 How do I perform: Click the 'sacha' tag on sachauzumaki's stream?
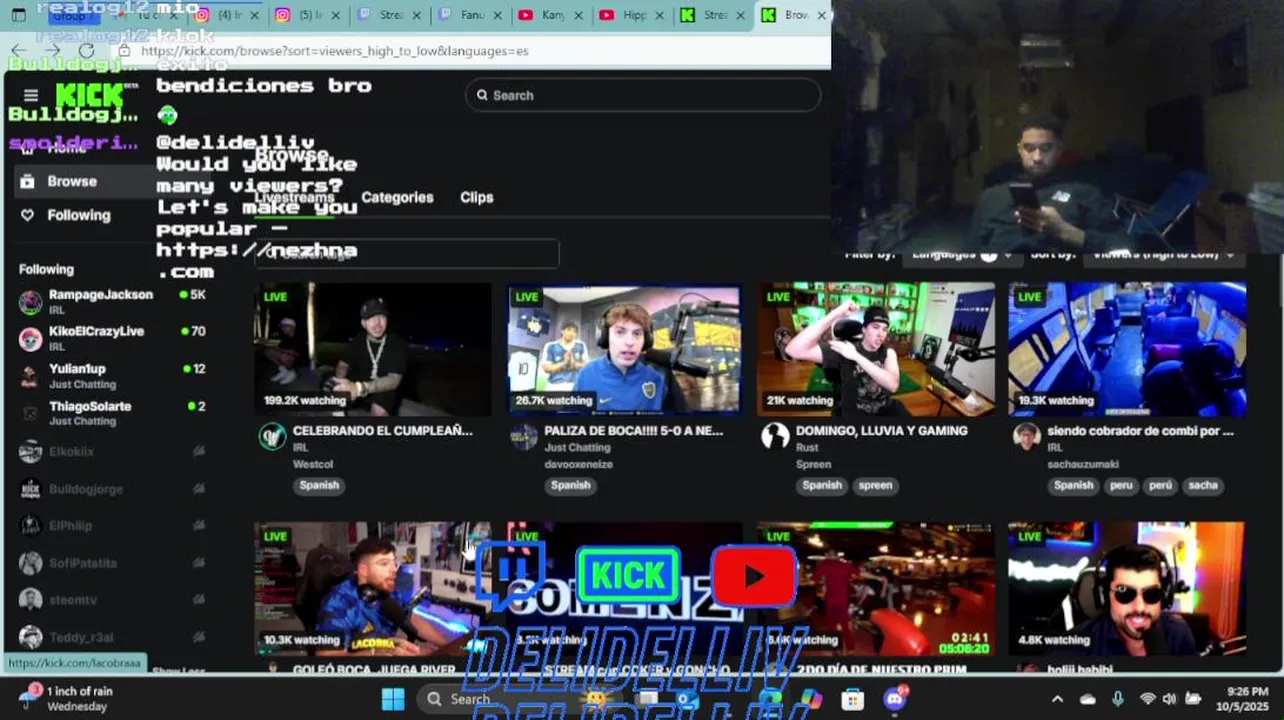[1203, 485]
